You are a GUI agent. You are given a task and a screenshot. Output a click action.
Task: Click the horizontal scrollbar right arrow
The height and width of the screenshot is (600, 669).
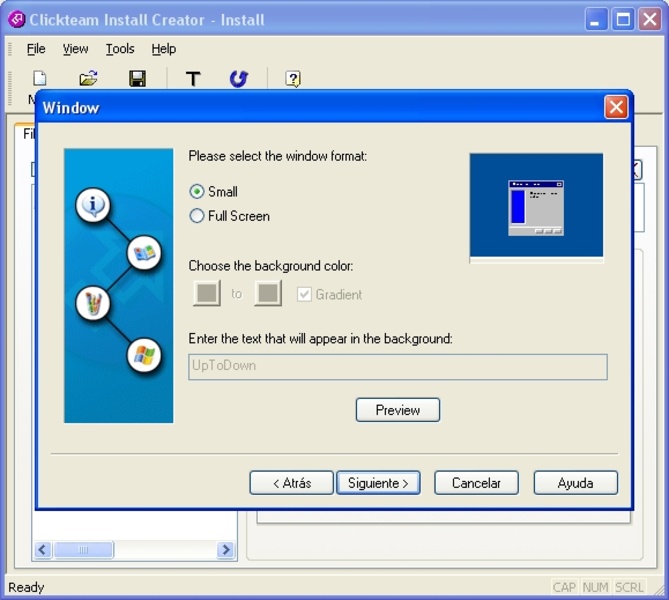225,550
